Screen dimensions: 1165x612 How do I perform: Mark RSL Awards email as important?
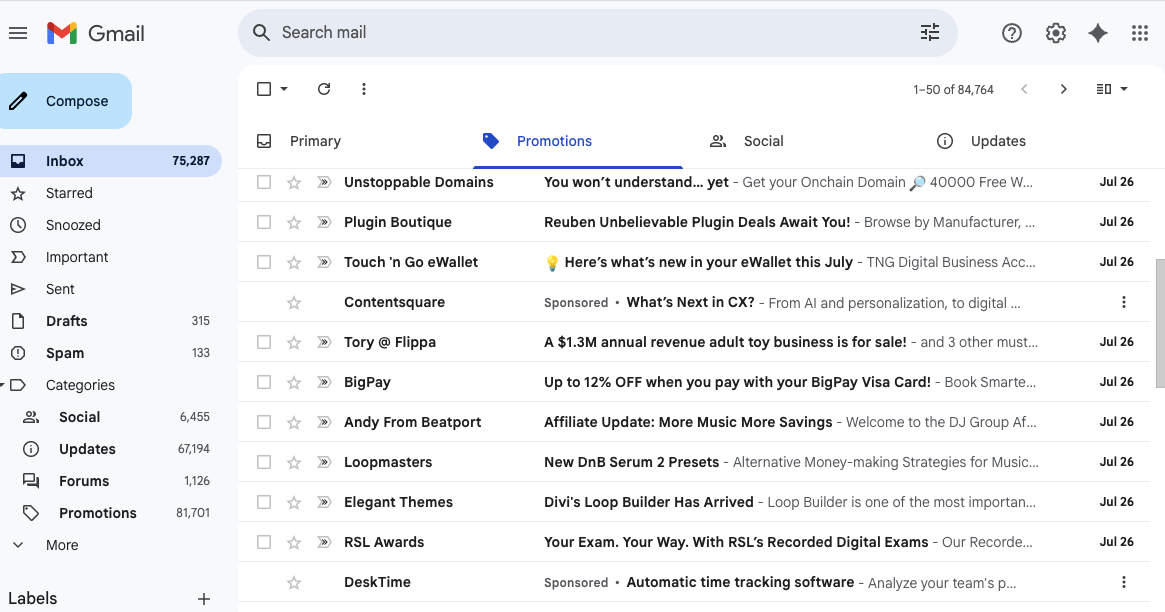[324, 542]
